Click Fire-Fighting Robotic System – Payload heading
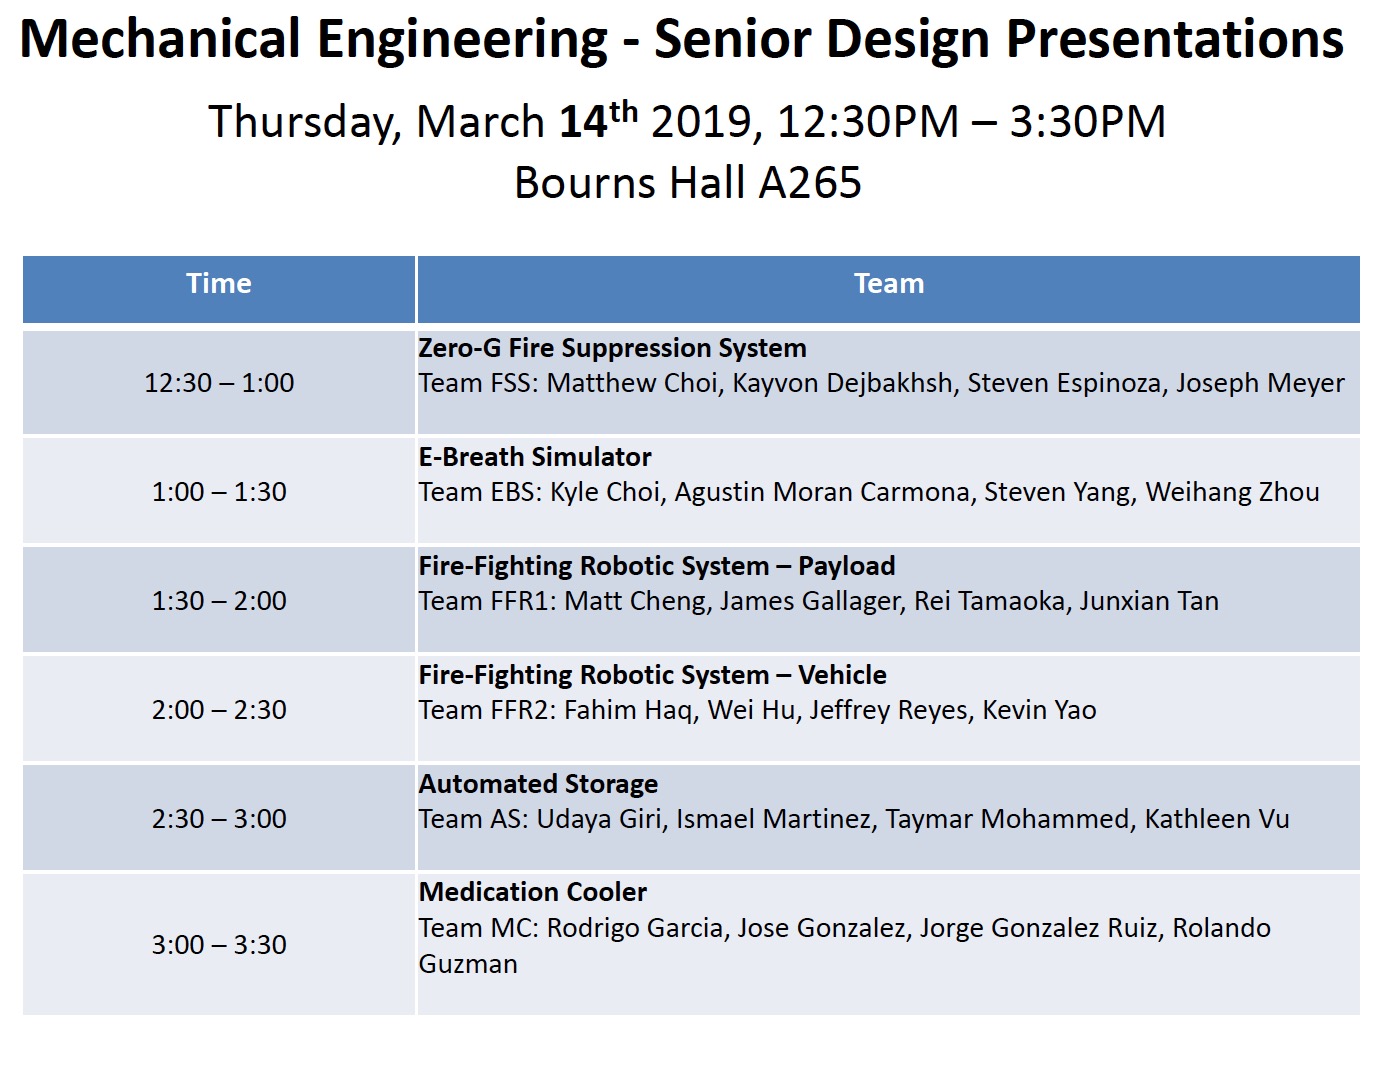 [656, 566]
